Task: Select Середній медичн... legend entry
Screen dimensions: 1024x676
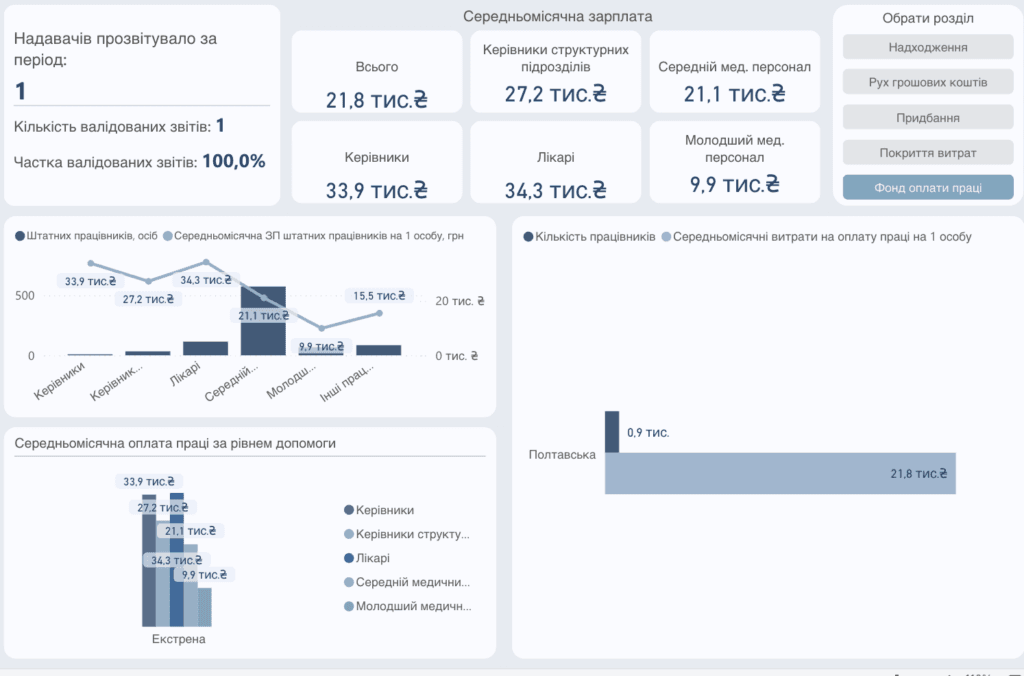Action: tap(407, 582)
